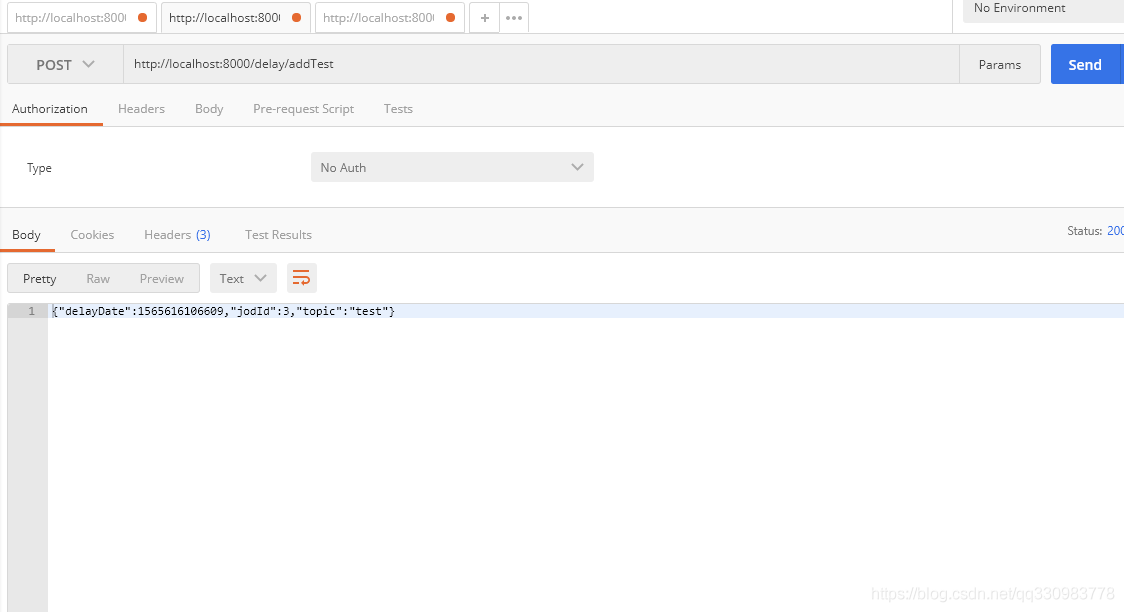Switch response view to Pretty
This screenshot has height=612, width=1124.
[x=39, y=279]
